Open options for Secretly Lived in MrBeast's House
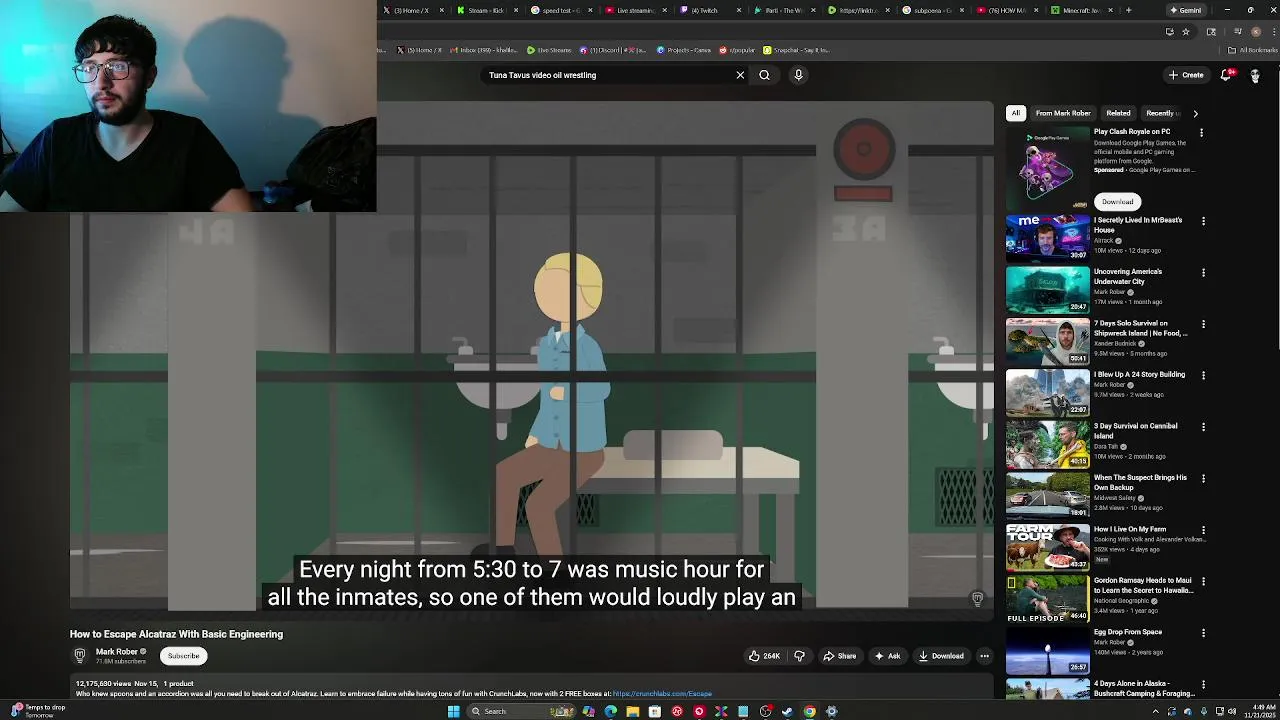This screenshot has width=1280, height=720. click(1203, 221)
